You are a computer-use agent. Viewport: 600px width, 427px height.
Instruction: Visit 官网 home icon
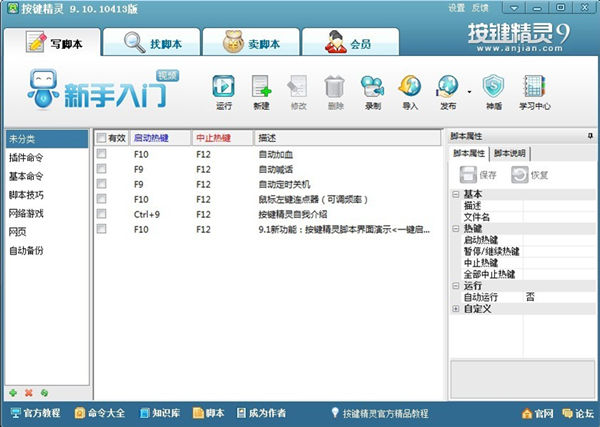coord(538,414)
